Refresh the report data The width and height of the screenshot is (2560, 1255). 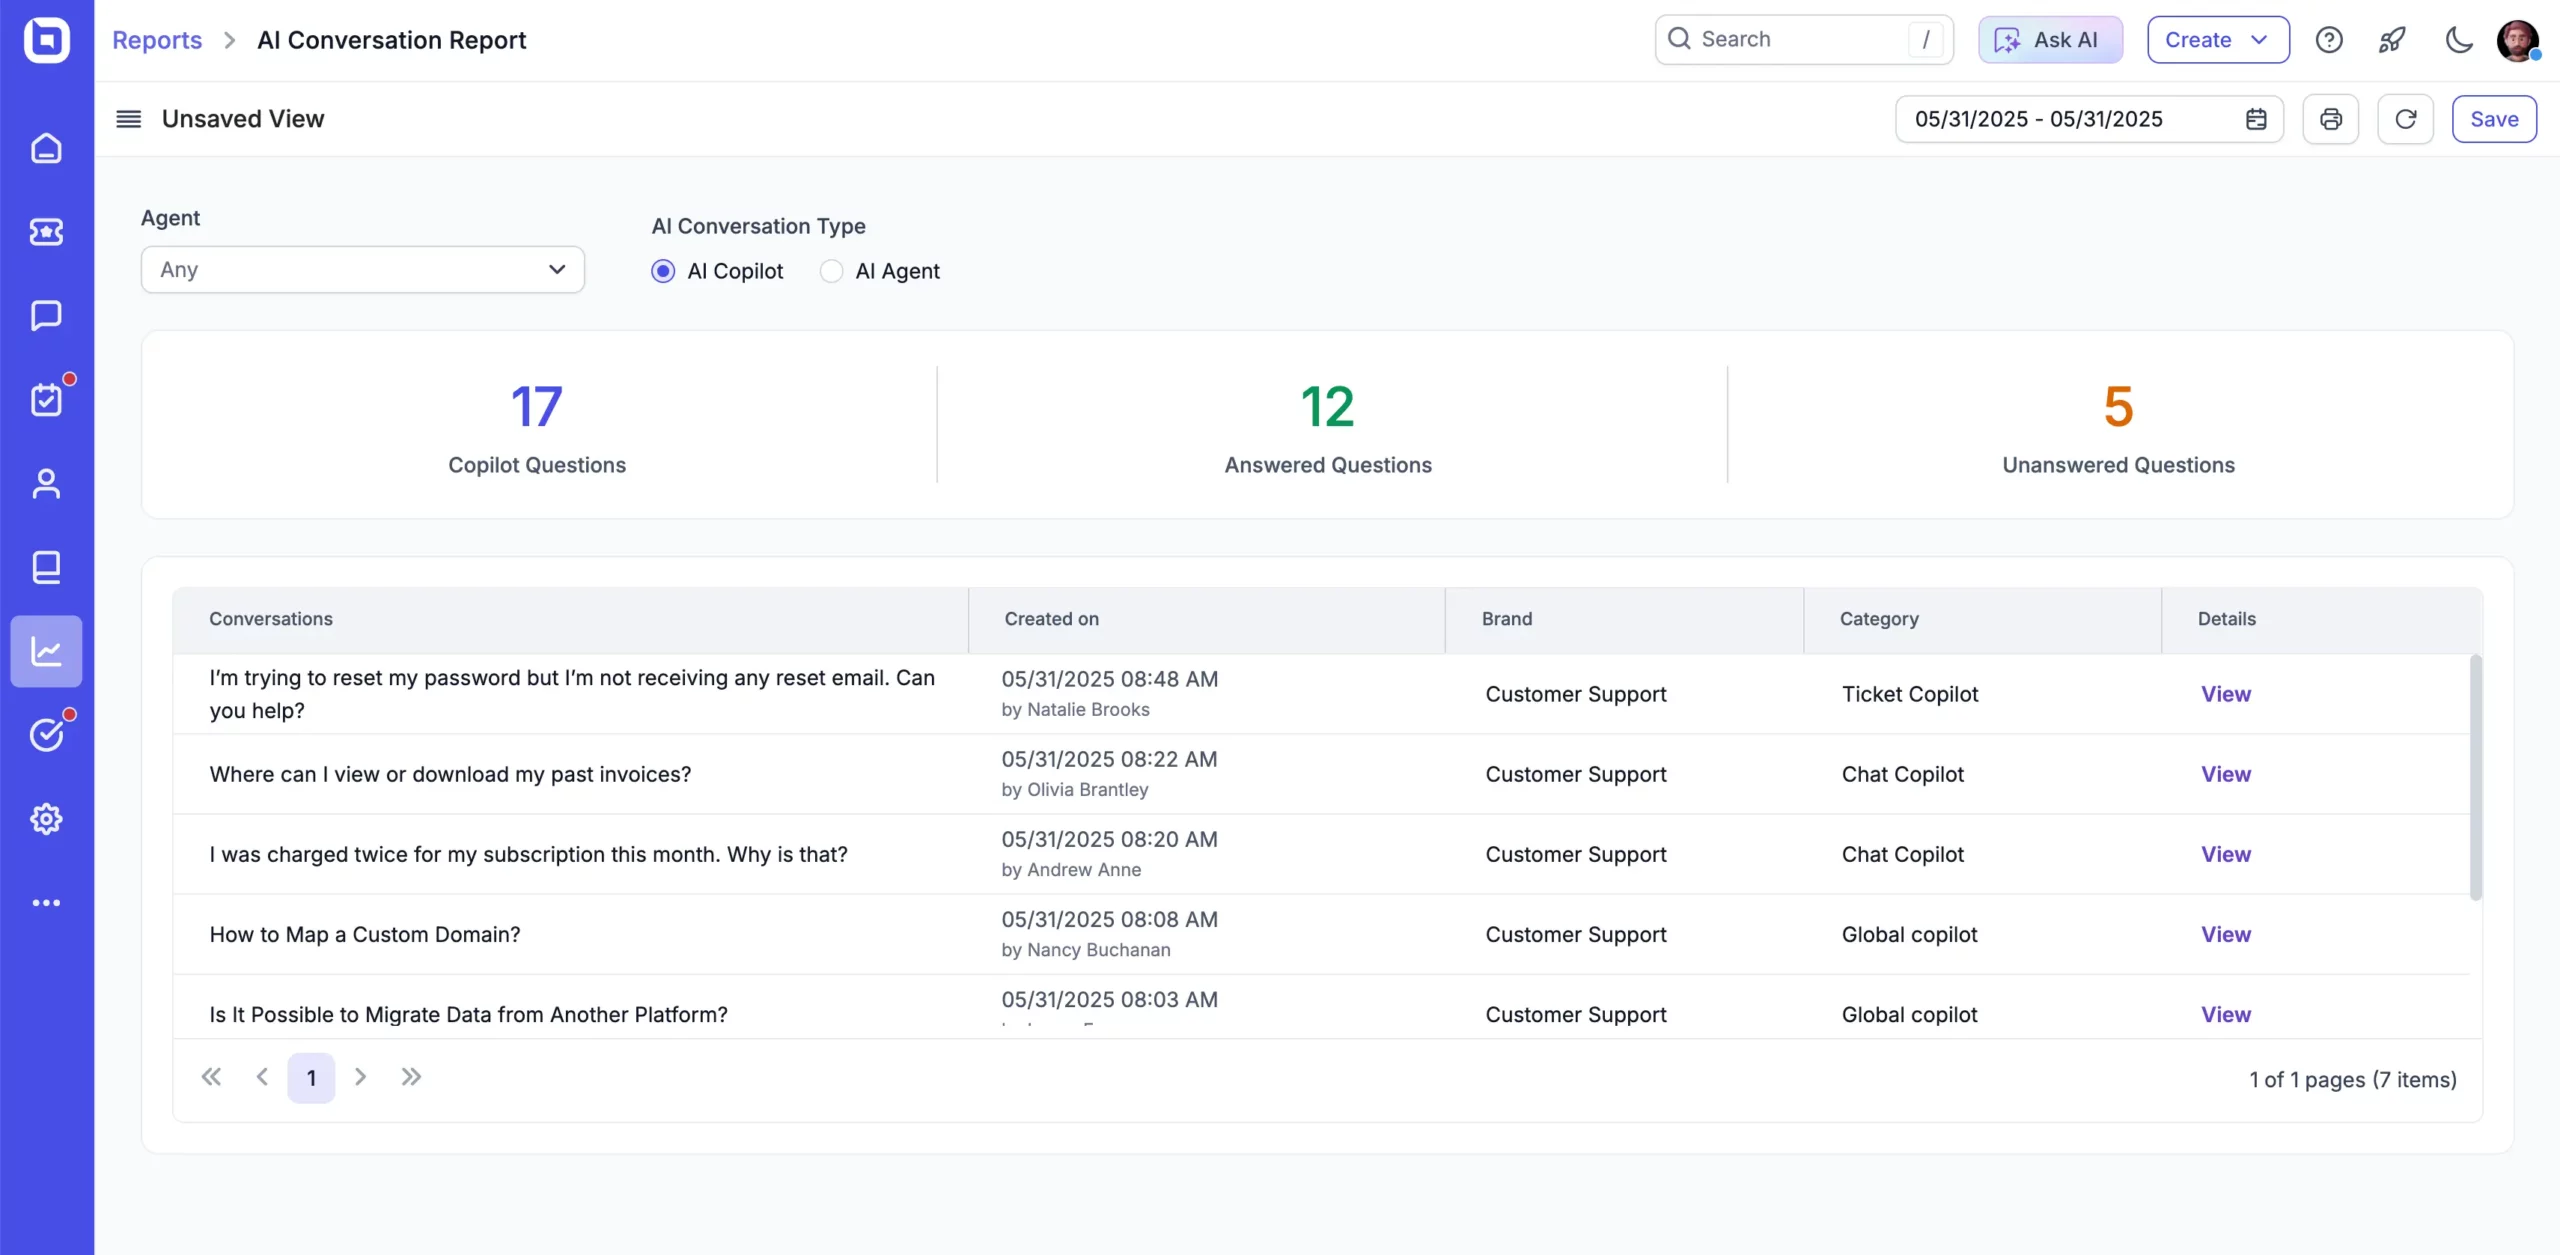[x=2406, y=119]
